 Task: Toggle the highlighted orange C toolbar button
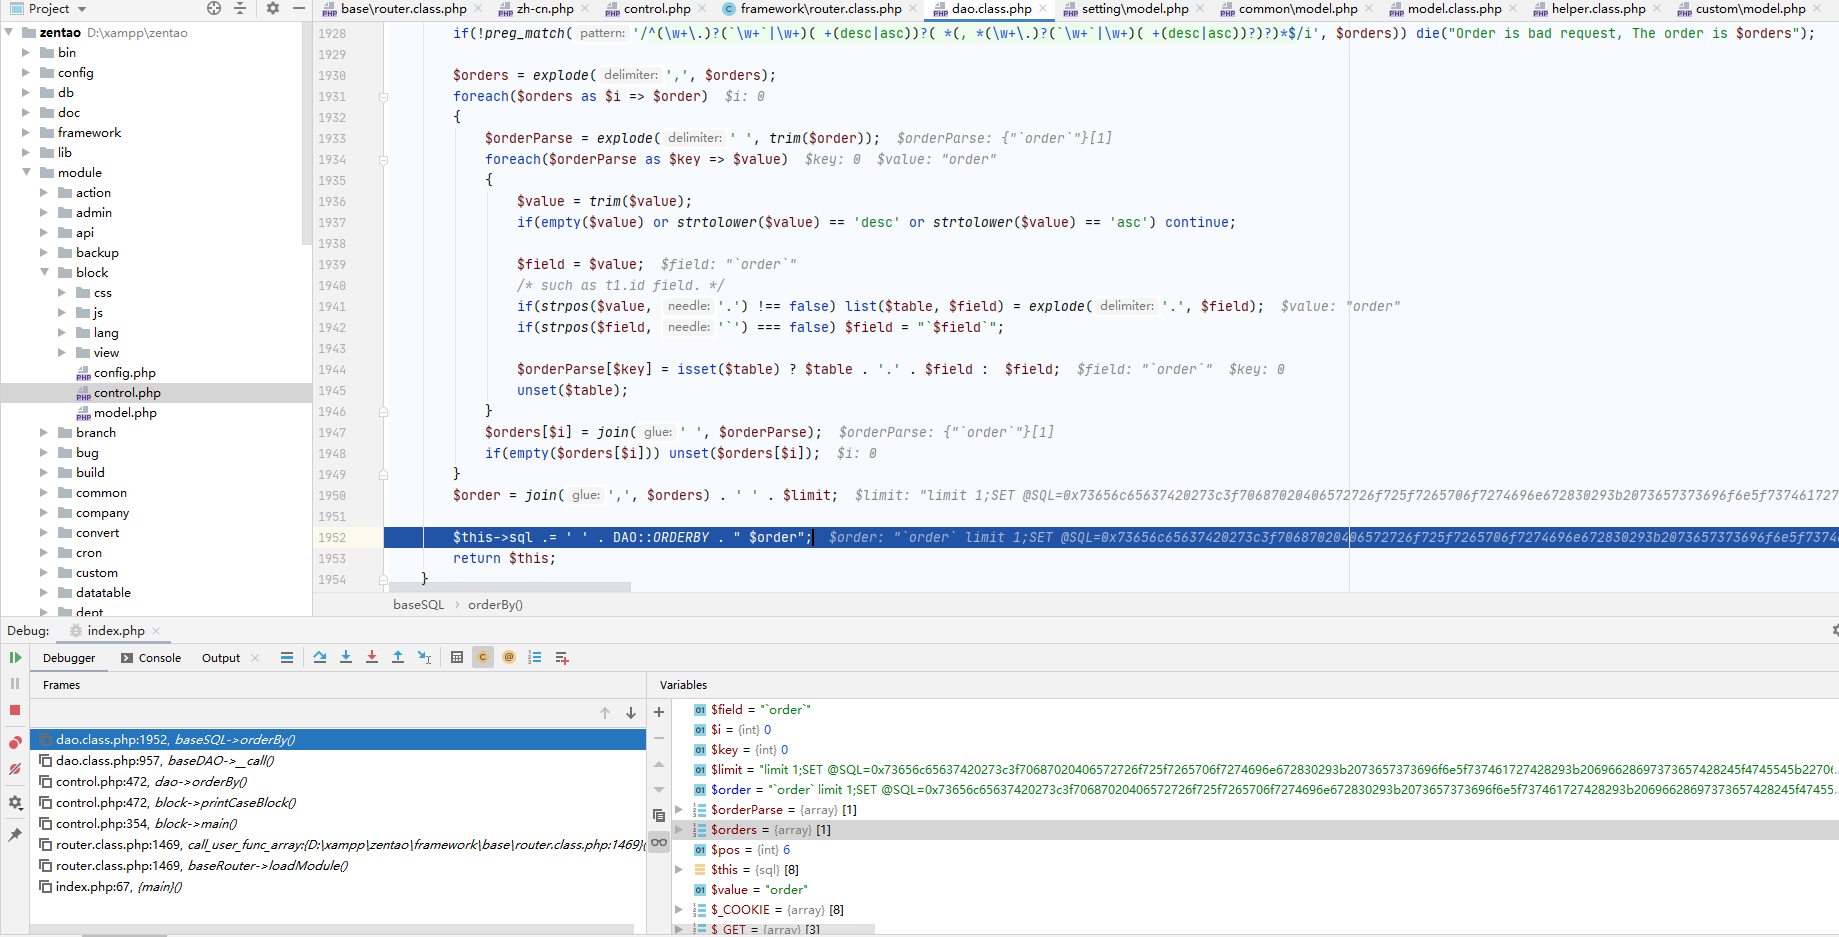(483, 657)
